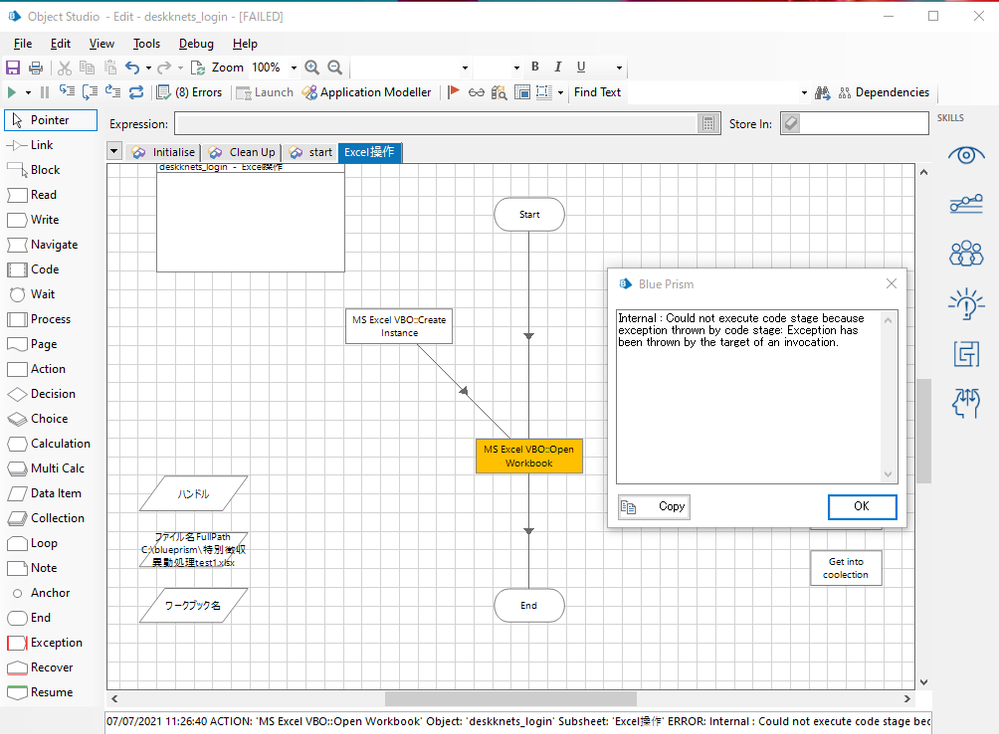Switch to the Initialise page tab
Viewport: 999px width, 734px height.
tap(164, 152)
